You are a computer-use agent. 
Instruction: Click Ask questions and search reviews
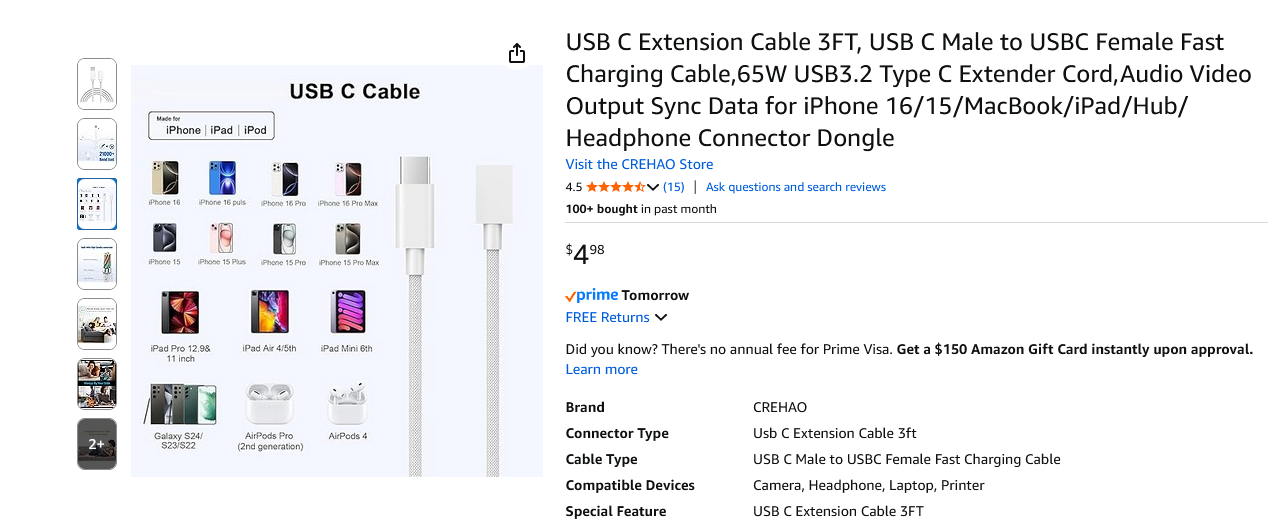[x=795, y=187]
